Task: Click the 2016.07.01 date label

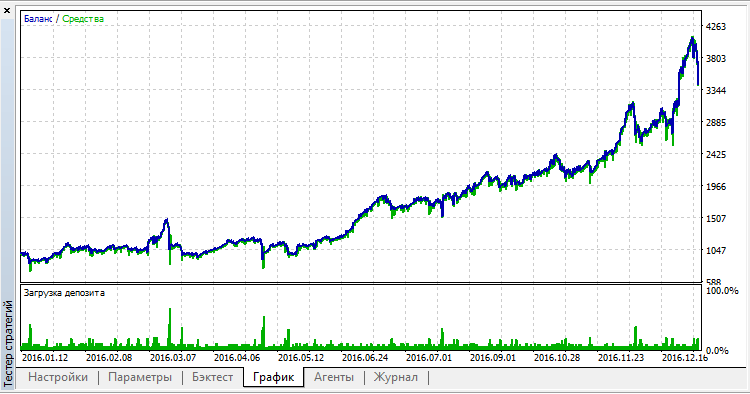Action: (429, 358)
